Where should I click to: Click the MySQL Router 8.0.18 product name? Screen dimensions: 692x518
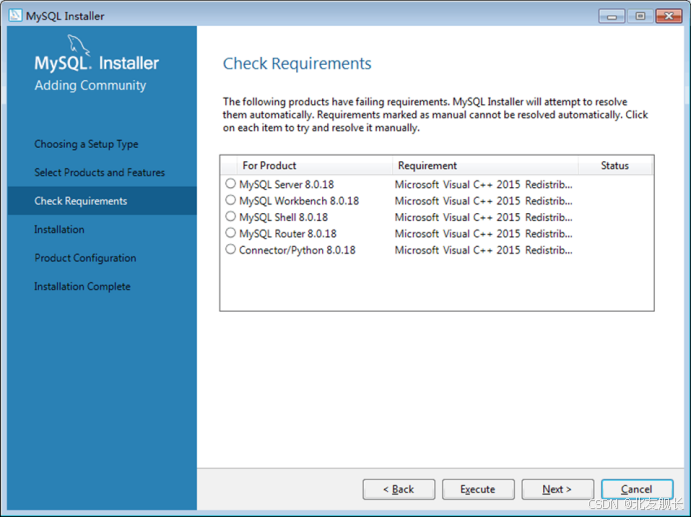coord(288,233)
